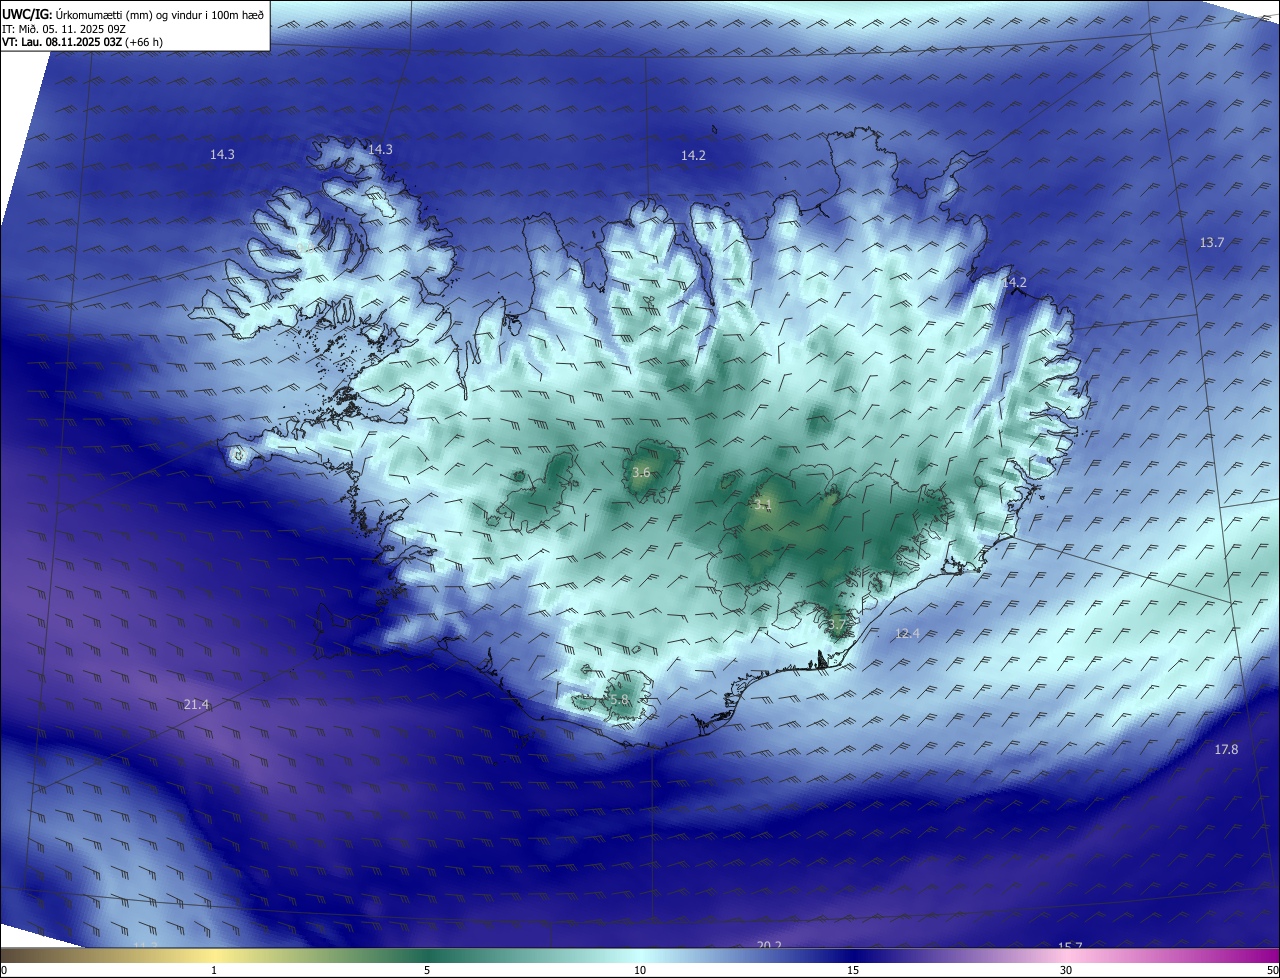Viewport: 1280px width, 978px height.
Task: Click the 'VT: Lau. 08.11.2025 03Z (+66 h)' line
Action: [x=83, y=42]
